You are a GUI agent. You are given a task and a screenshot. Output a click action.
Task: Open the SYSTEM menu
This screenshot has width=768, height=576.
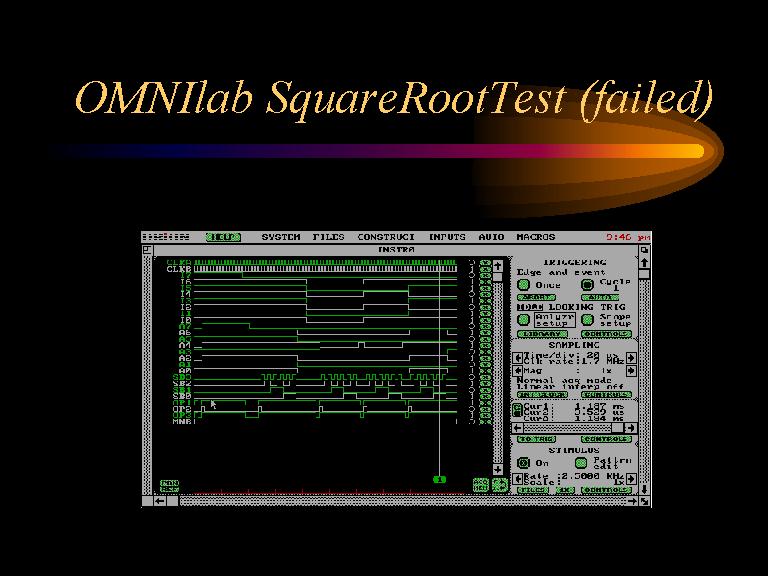[x=281, y=237]
